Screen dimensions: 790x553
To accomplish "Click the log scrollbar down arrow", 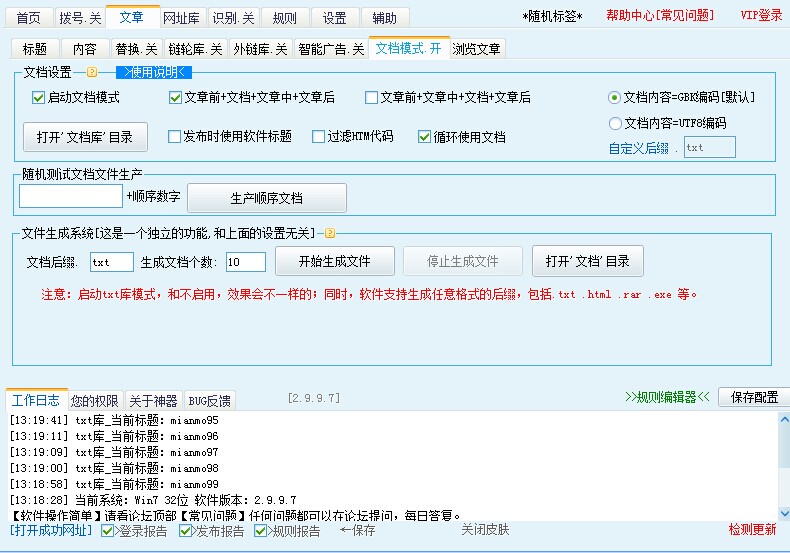I will click(x=781, y=512).
